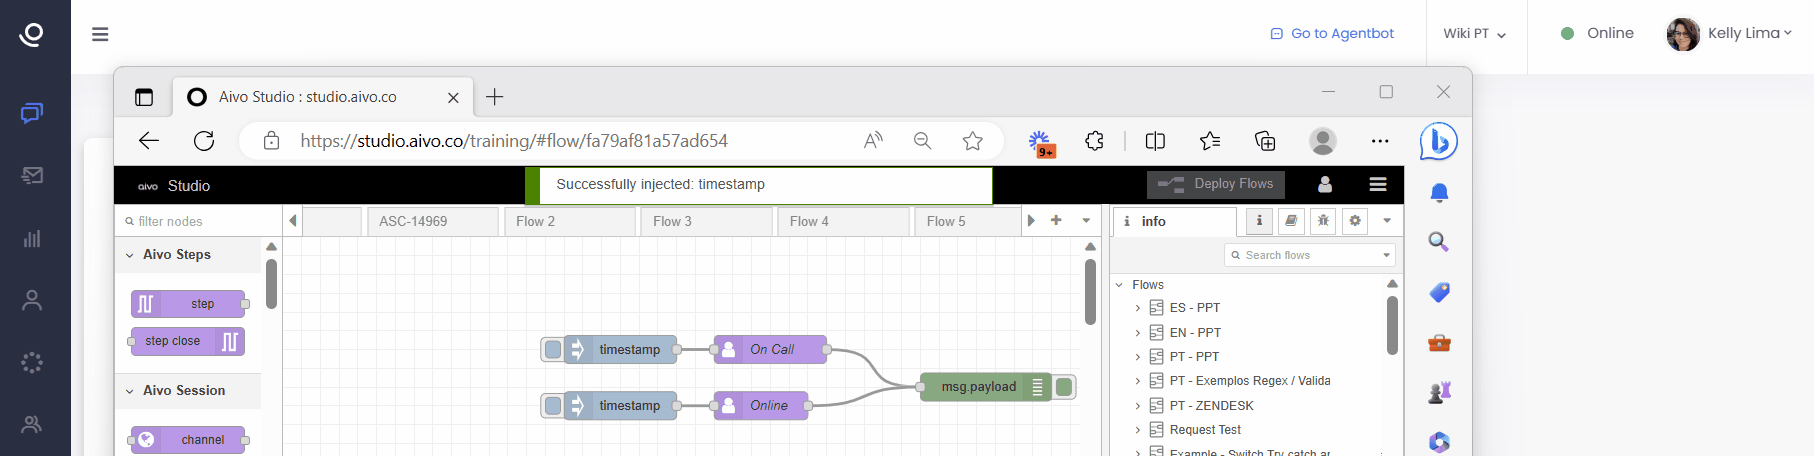Toggle the msg.payload debug node button

pyautogui.click(x=1064, y=387)
